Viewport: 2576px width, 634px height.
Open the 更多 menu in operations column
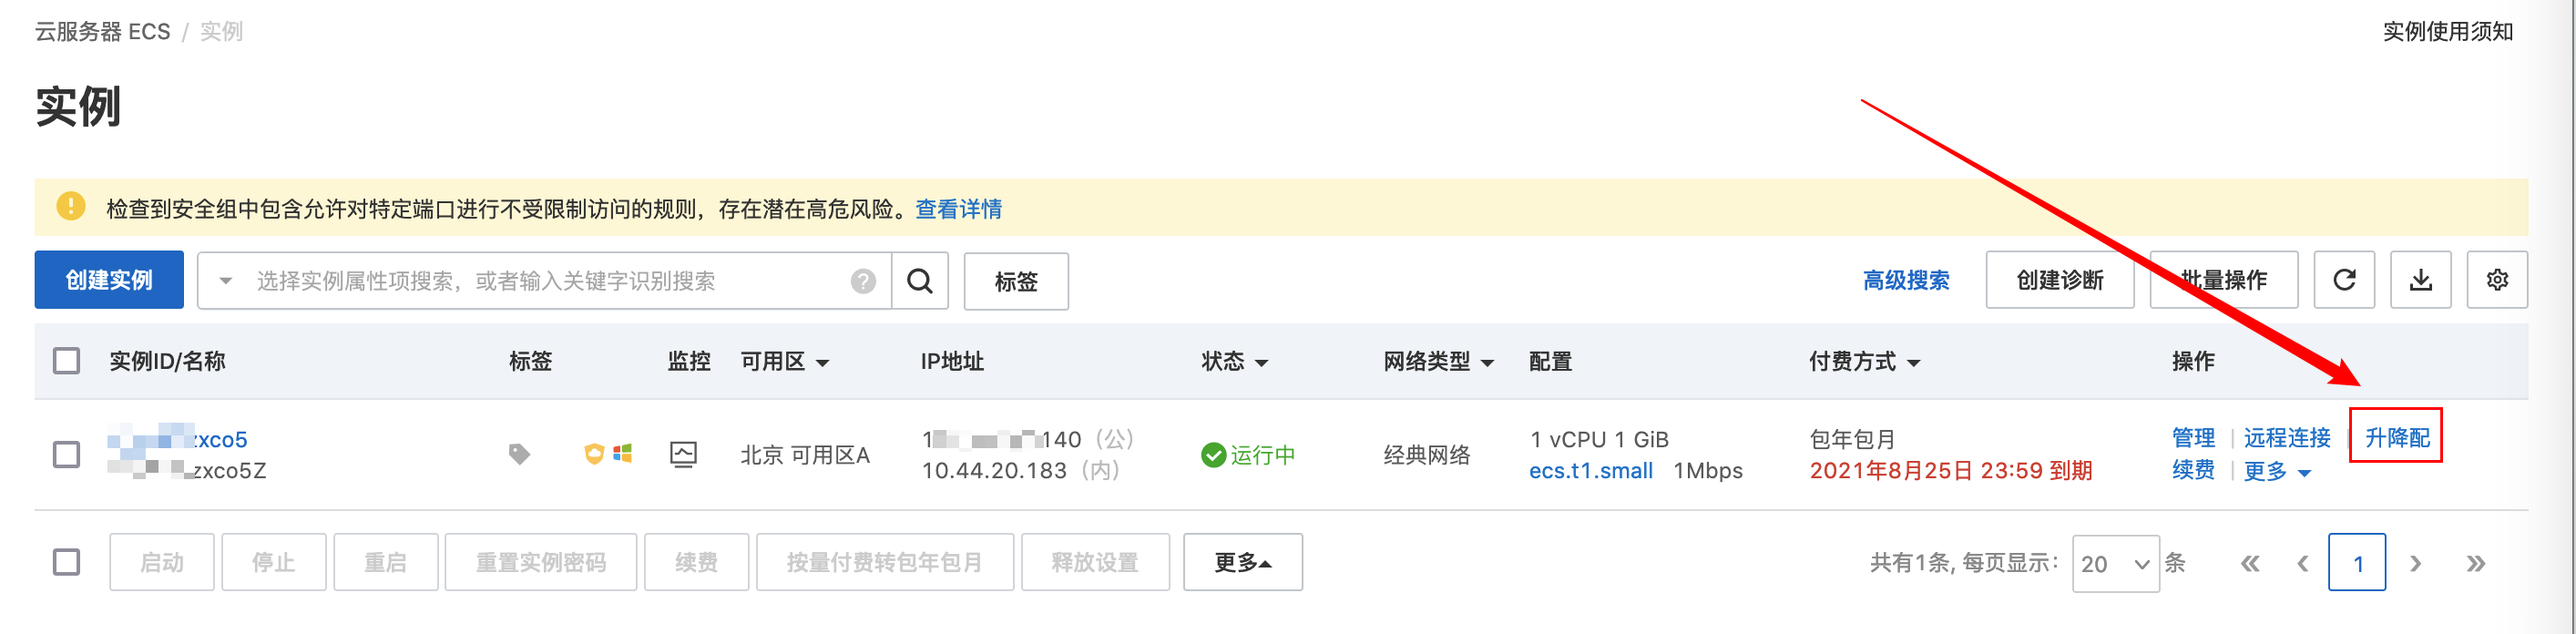click(2277, 471)
